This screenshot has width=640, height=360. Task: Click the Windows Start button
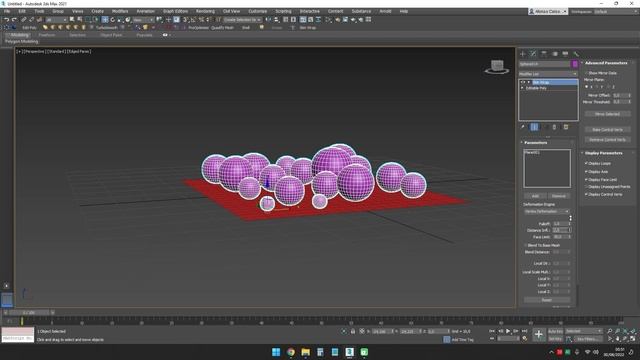tap(276, 352)
